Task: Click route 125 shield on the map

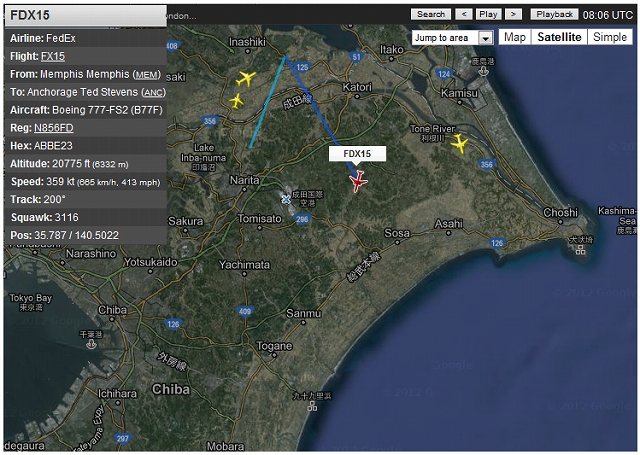Action: (x=302, y=67)
